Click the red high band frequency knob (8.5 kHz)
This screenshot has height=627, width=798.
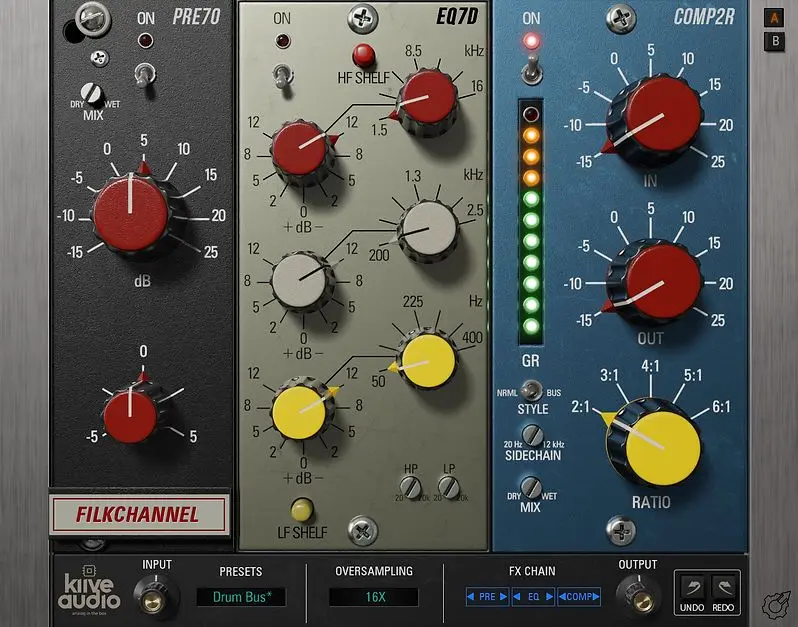click(x=428, y=100)
